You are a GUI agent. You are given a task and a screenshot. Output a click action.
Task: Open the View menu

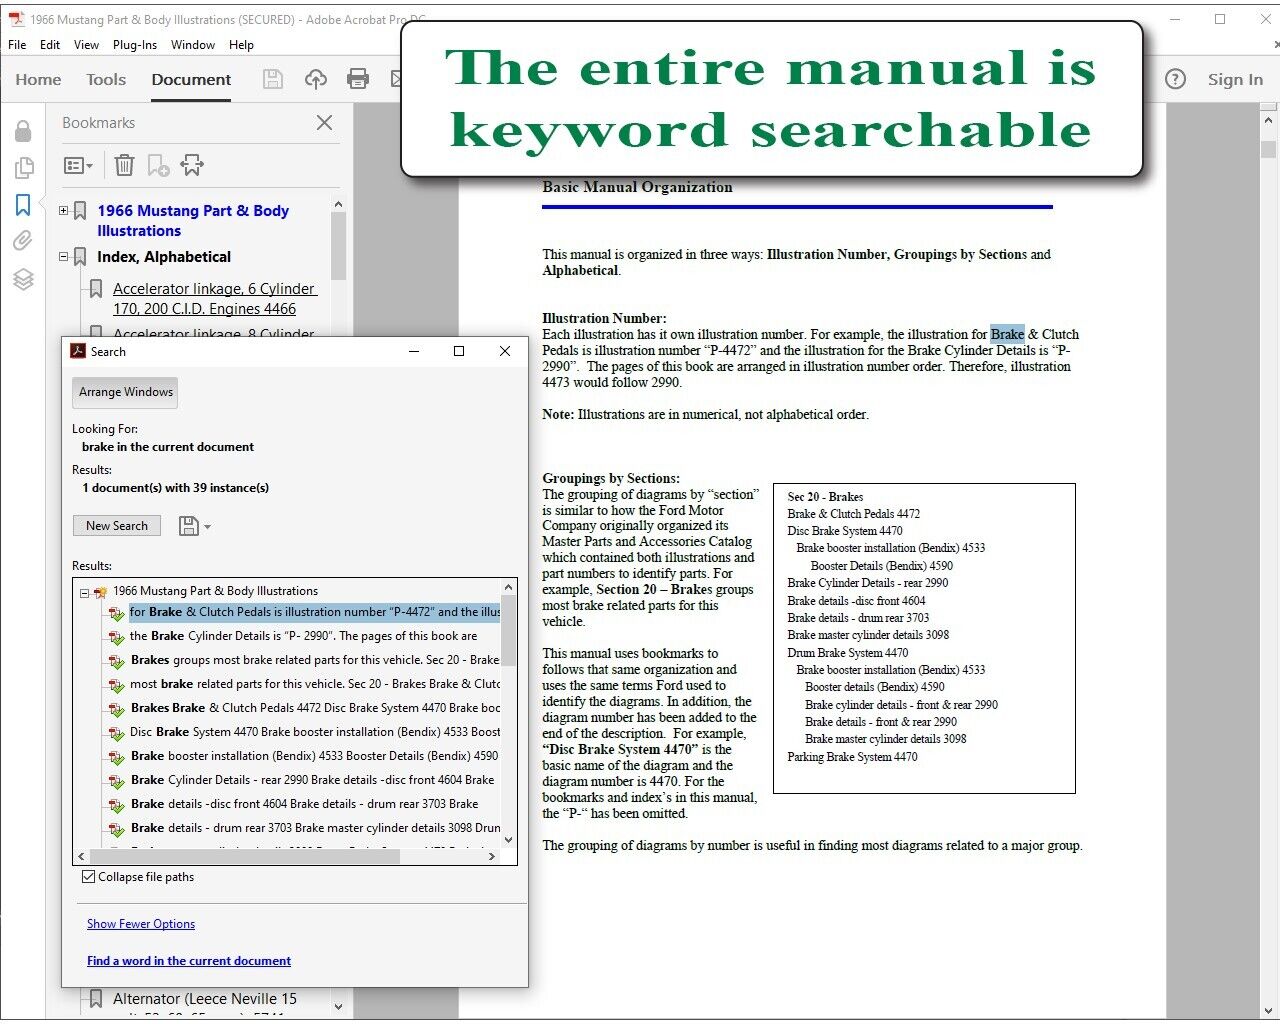coord(87,45)
